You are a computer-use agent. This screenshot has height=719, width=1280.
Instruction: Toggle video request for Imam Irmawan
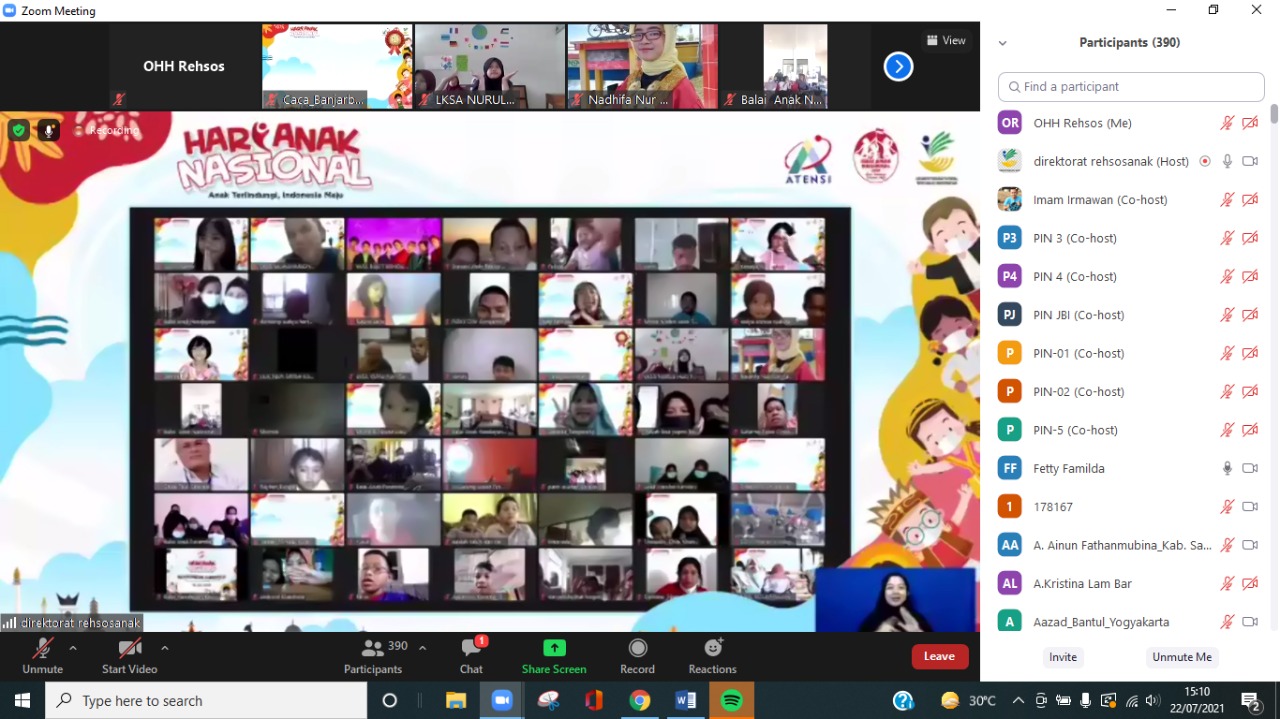1250,199
